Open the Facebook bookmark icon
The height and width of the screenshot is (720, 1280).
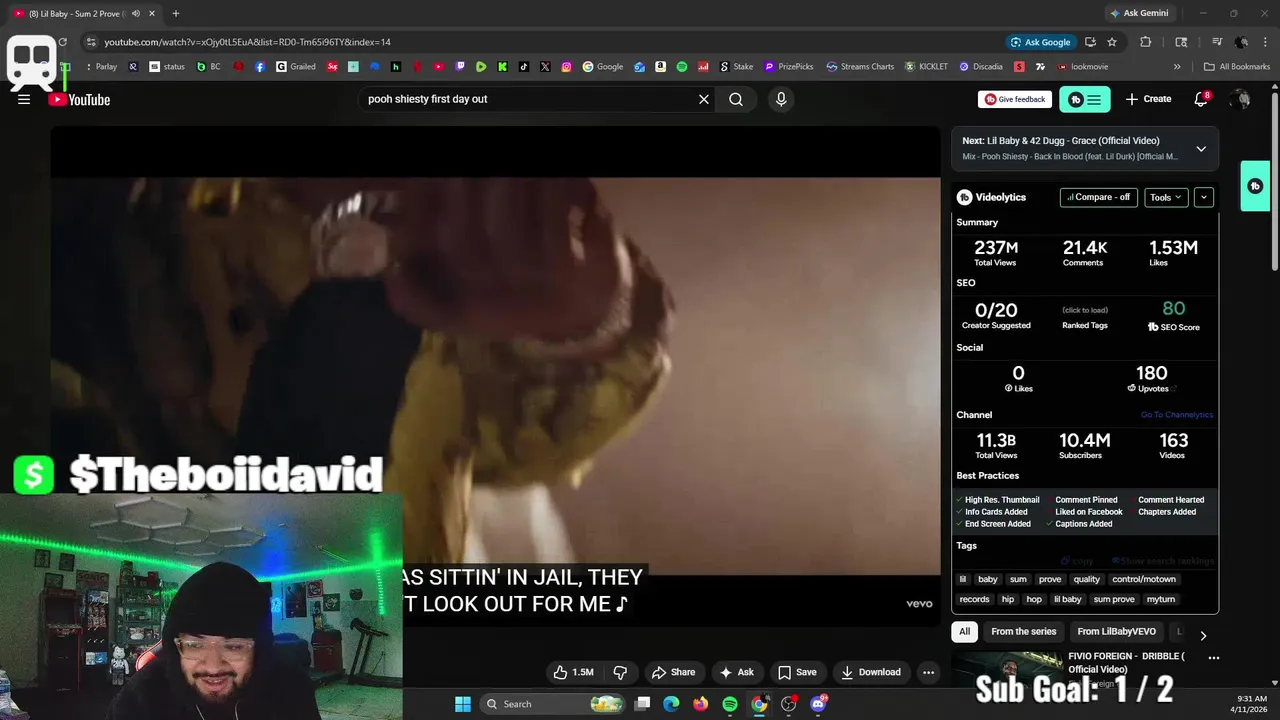[260, 67]
